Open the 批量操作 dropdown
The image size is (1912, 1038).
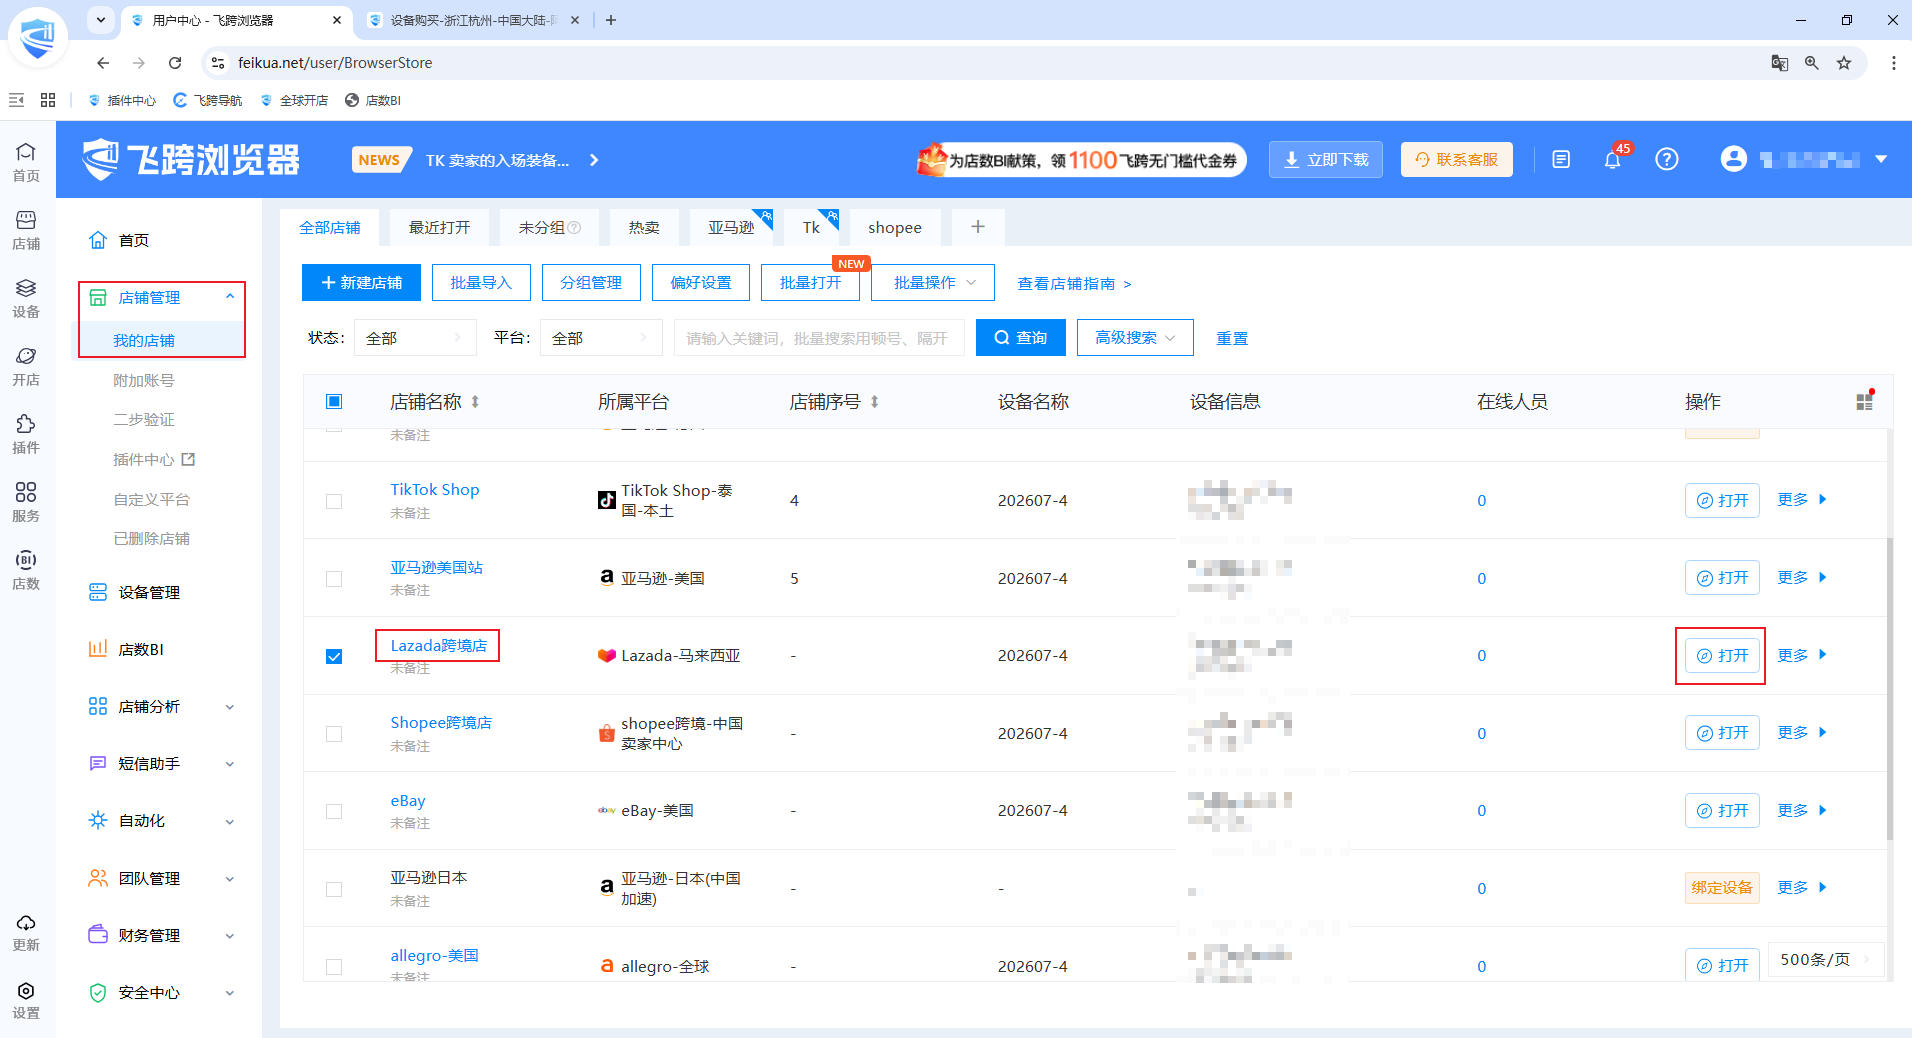coord(933,283)
